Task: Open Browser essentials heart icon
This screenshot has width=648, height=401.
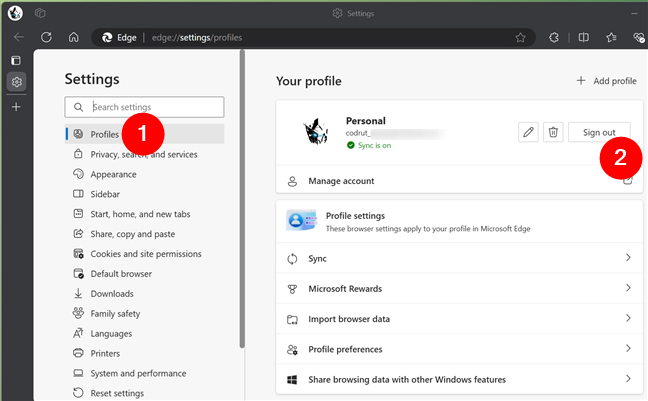Action: [x=639, y=38]
